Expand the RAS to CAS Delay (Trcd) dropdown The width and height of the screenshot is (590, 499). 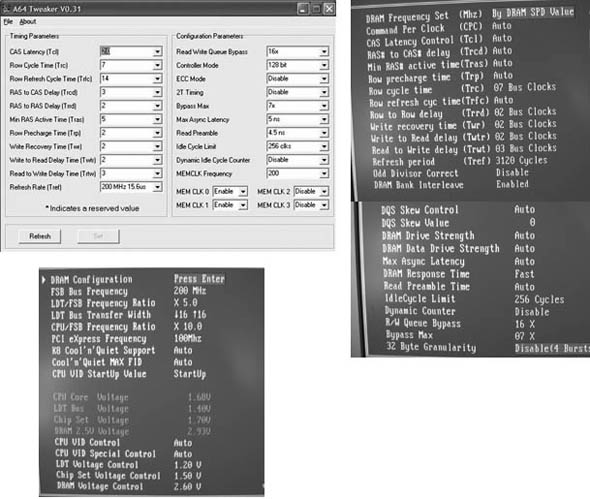tap(158, 92)
